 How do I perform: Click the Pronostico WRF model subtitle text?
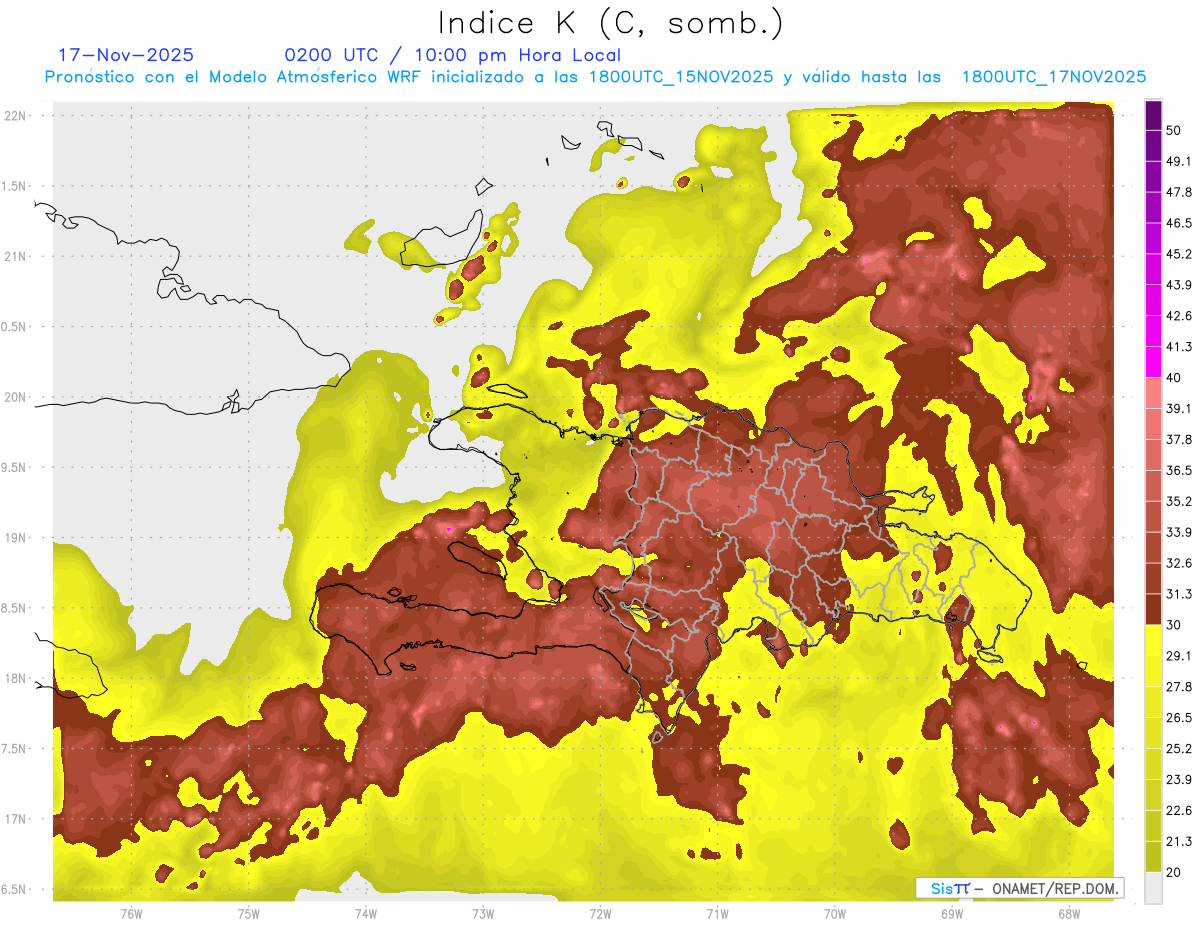pos(595,77)
